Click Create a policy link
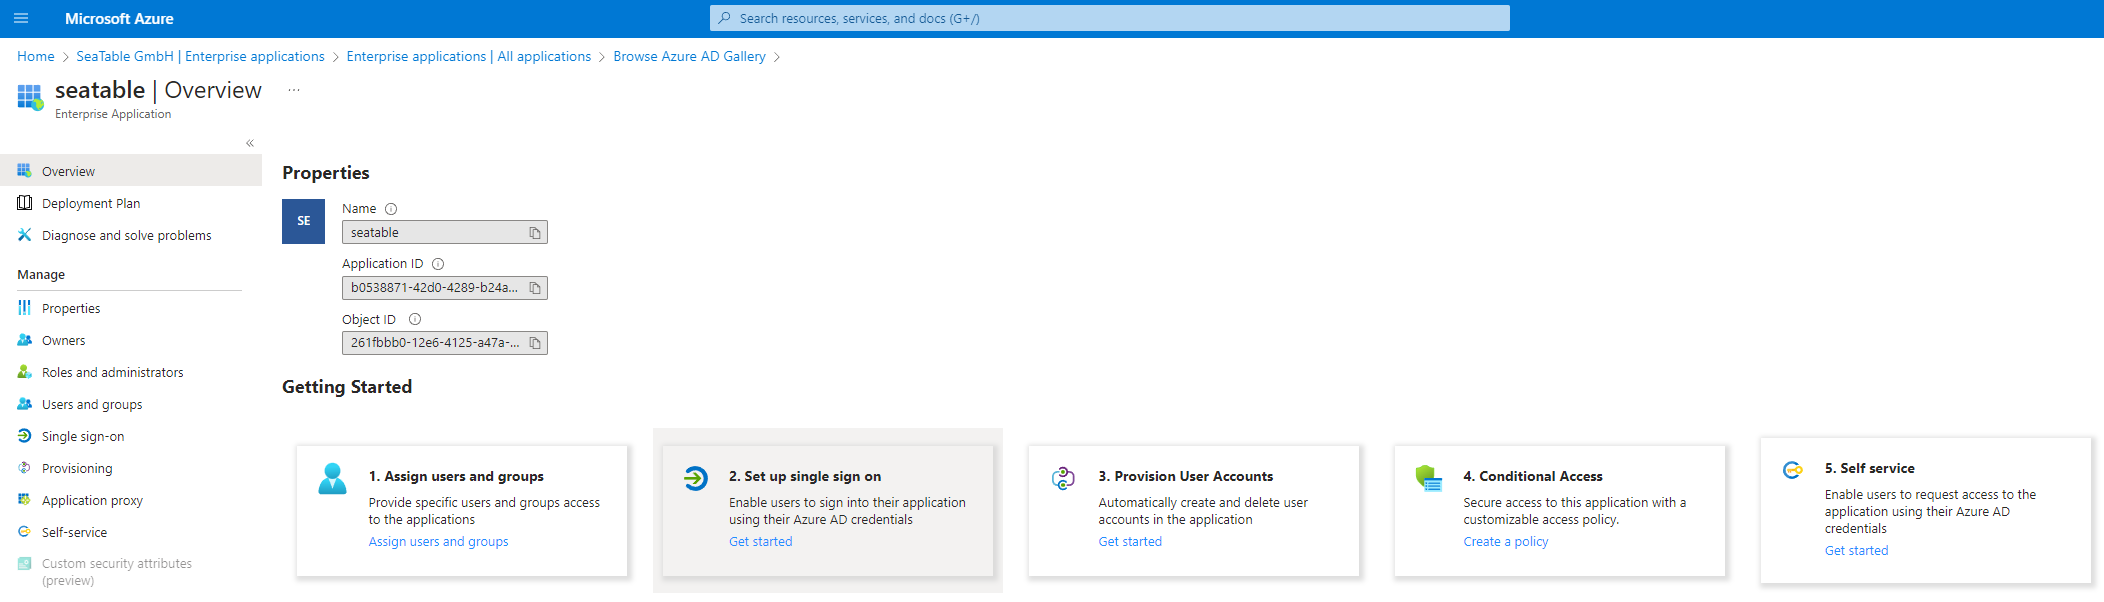Image resolution: width=2104 pixels, height=602 pixels. pyautogui.click(x=1505, y=541)
